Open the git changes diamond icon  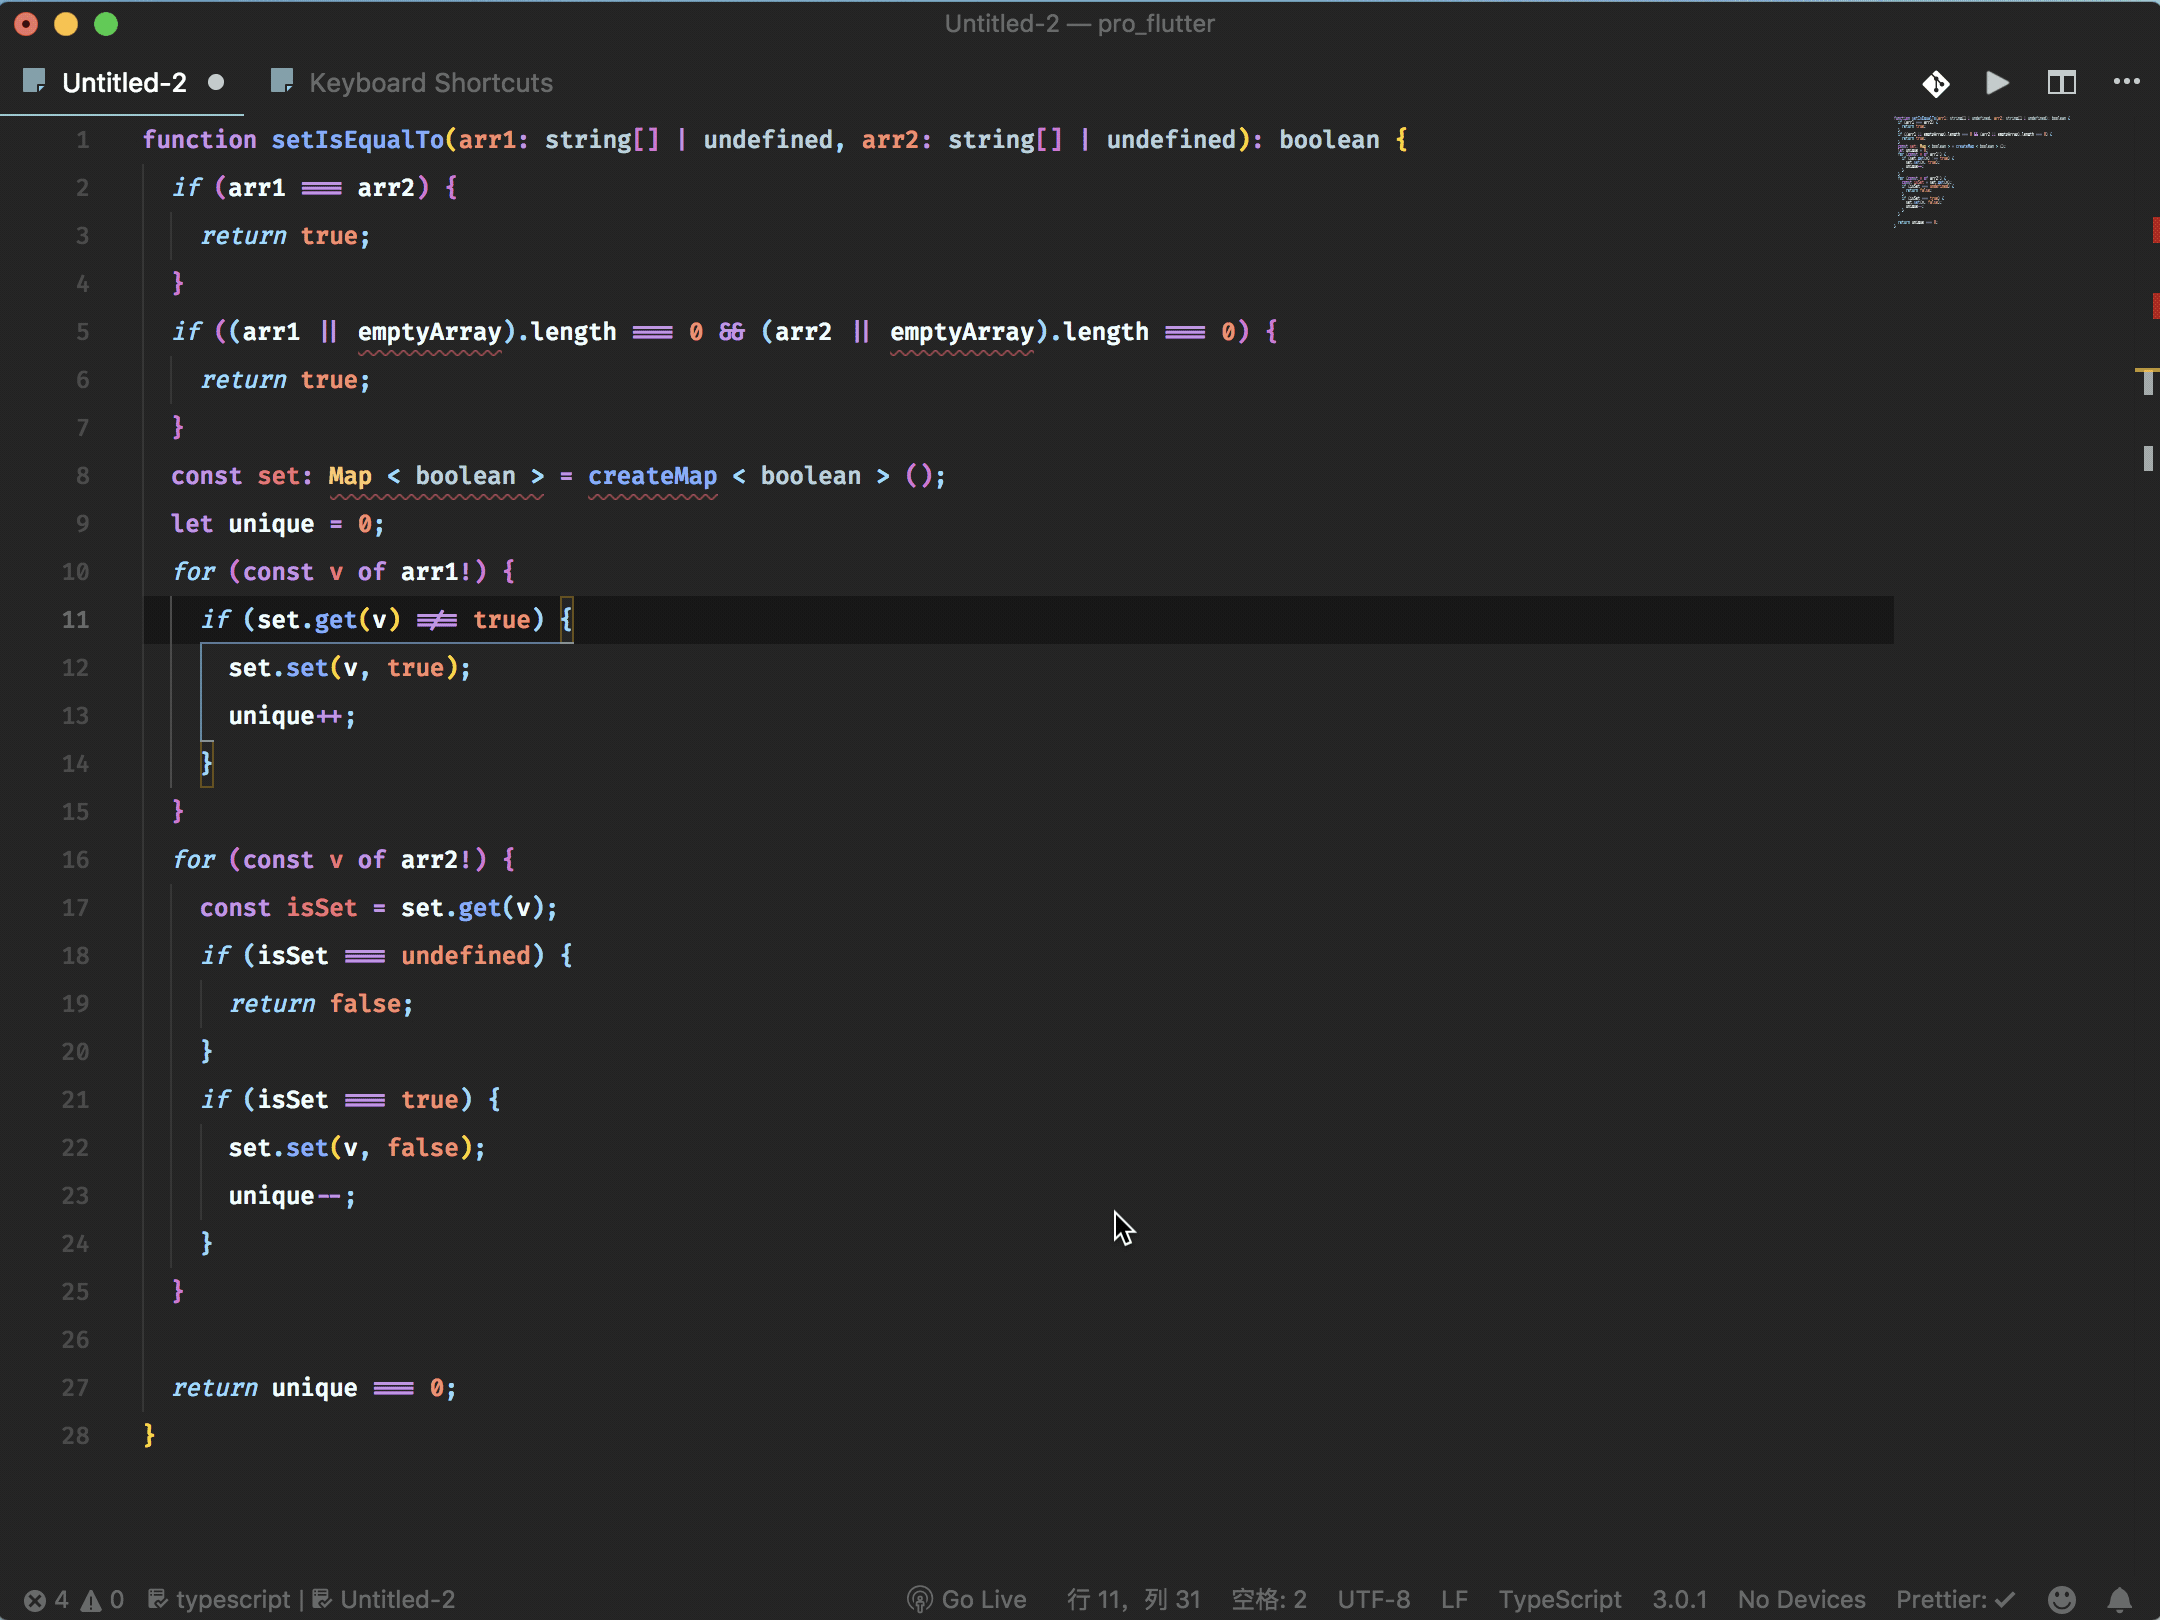click(1936, 83)
